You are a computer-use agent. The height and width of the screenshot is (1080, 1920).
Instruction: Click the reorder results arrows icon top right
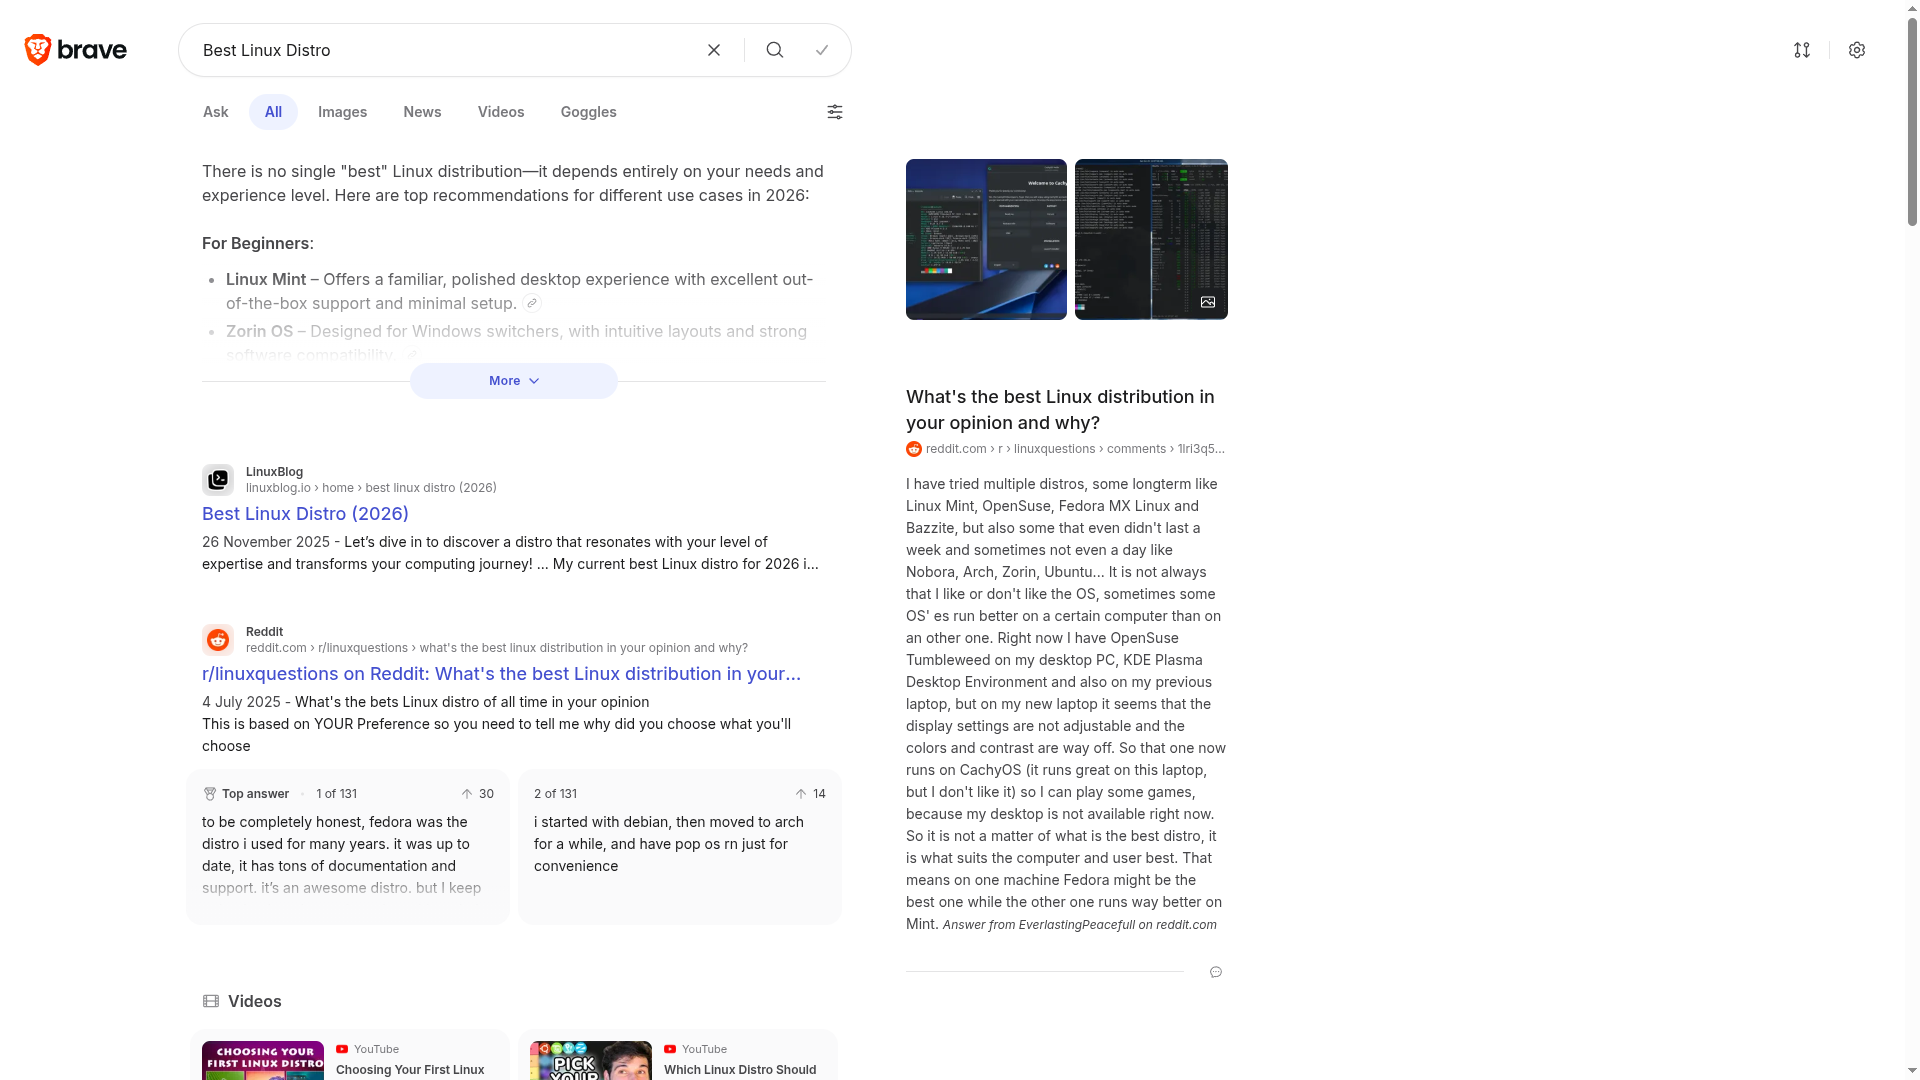[1802, 49]
